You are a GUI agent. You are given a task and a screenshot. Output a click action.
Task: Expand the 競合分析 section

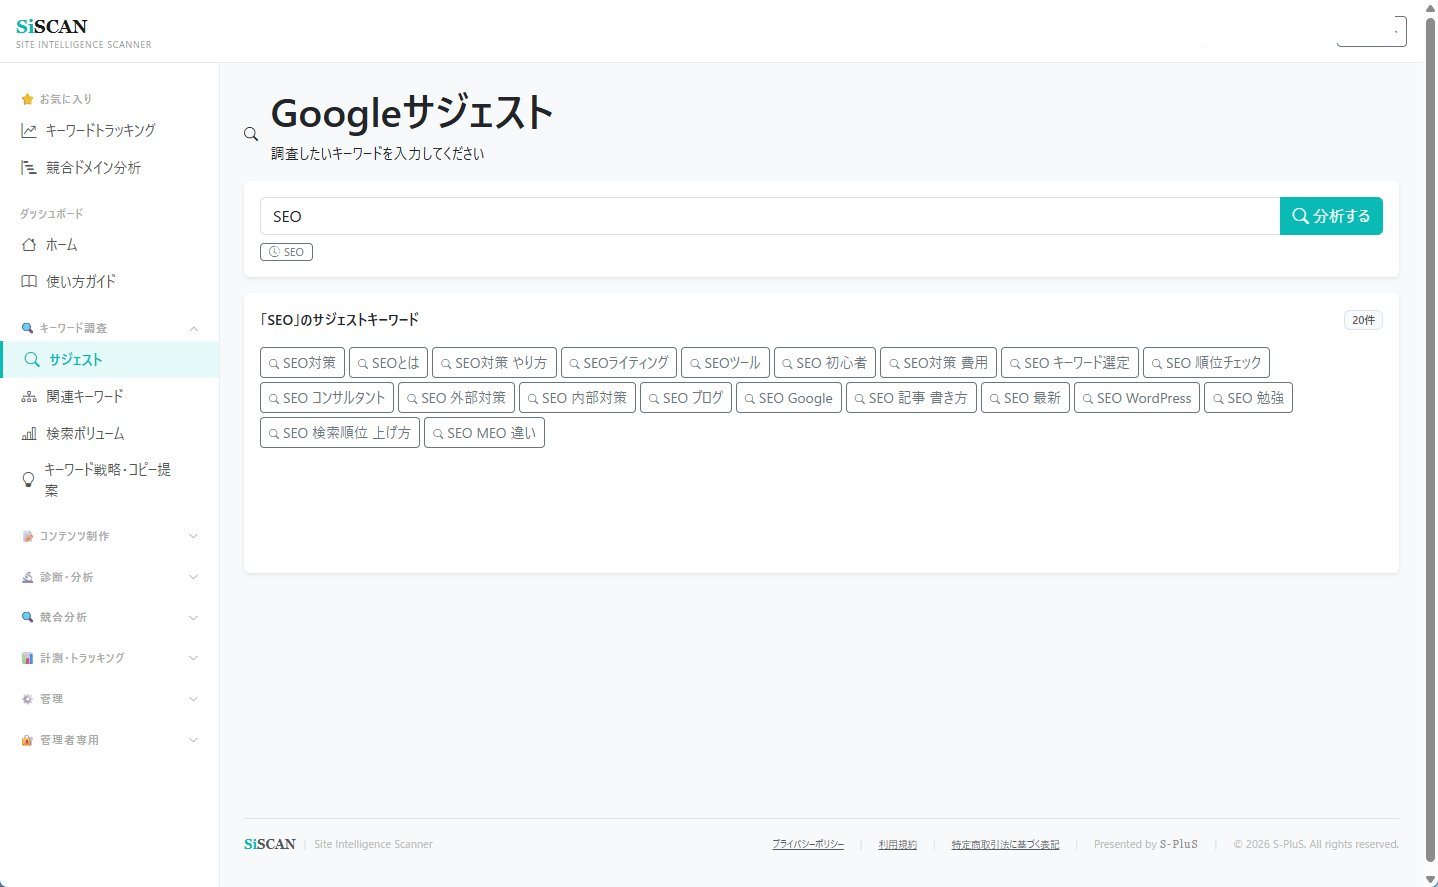(x=109, y=618)
